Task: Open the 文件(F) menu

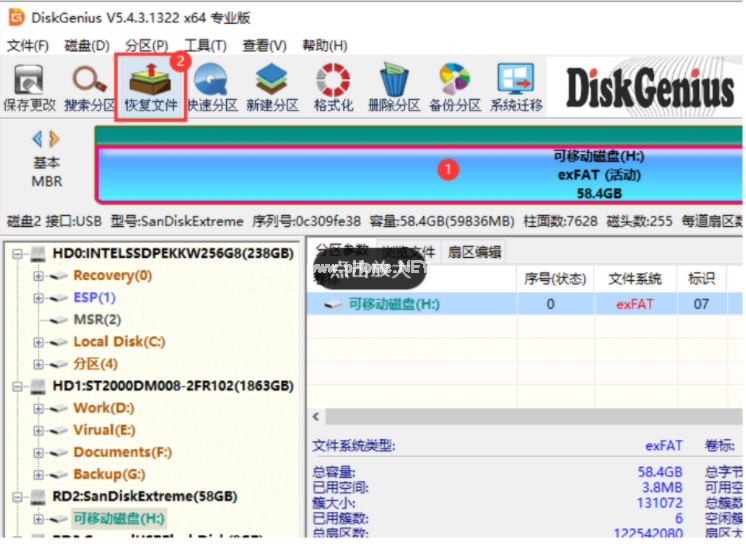Action: pos(28,46)
